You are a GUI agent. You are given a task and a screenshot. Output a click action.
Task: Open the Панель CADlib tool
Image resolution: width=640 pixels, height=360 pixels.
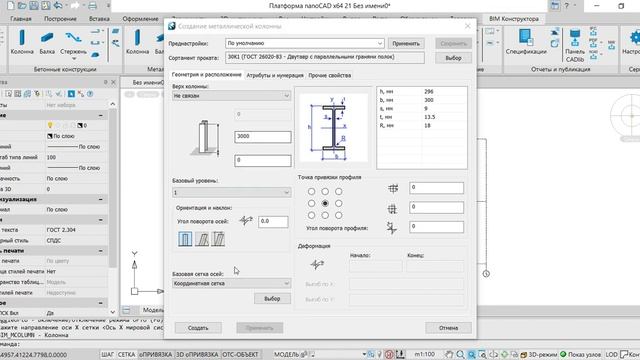575,46
